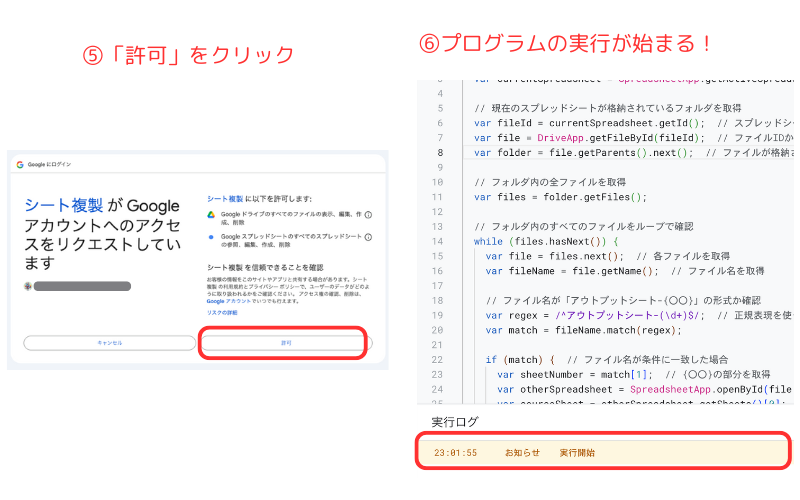Click the Google G logo in dialog header

click(20, 164)
